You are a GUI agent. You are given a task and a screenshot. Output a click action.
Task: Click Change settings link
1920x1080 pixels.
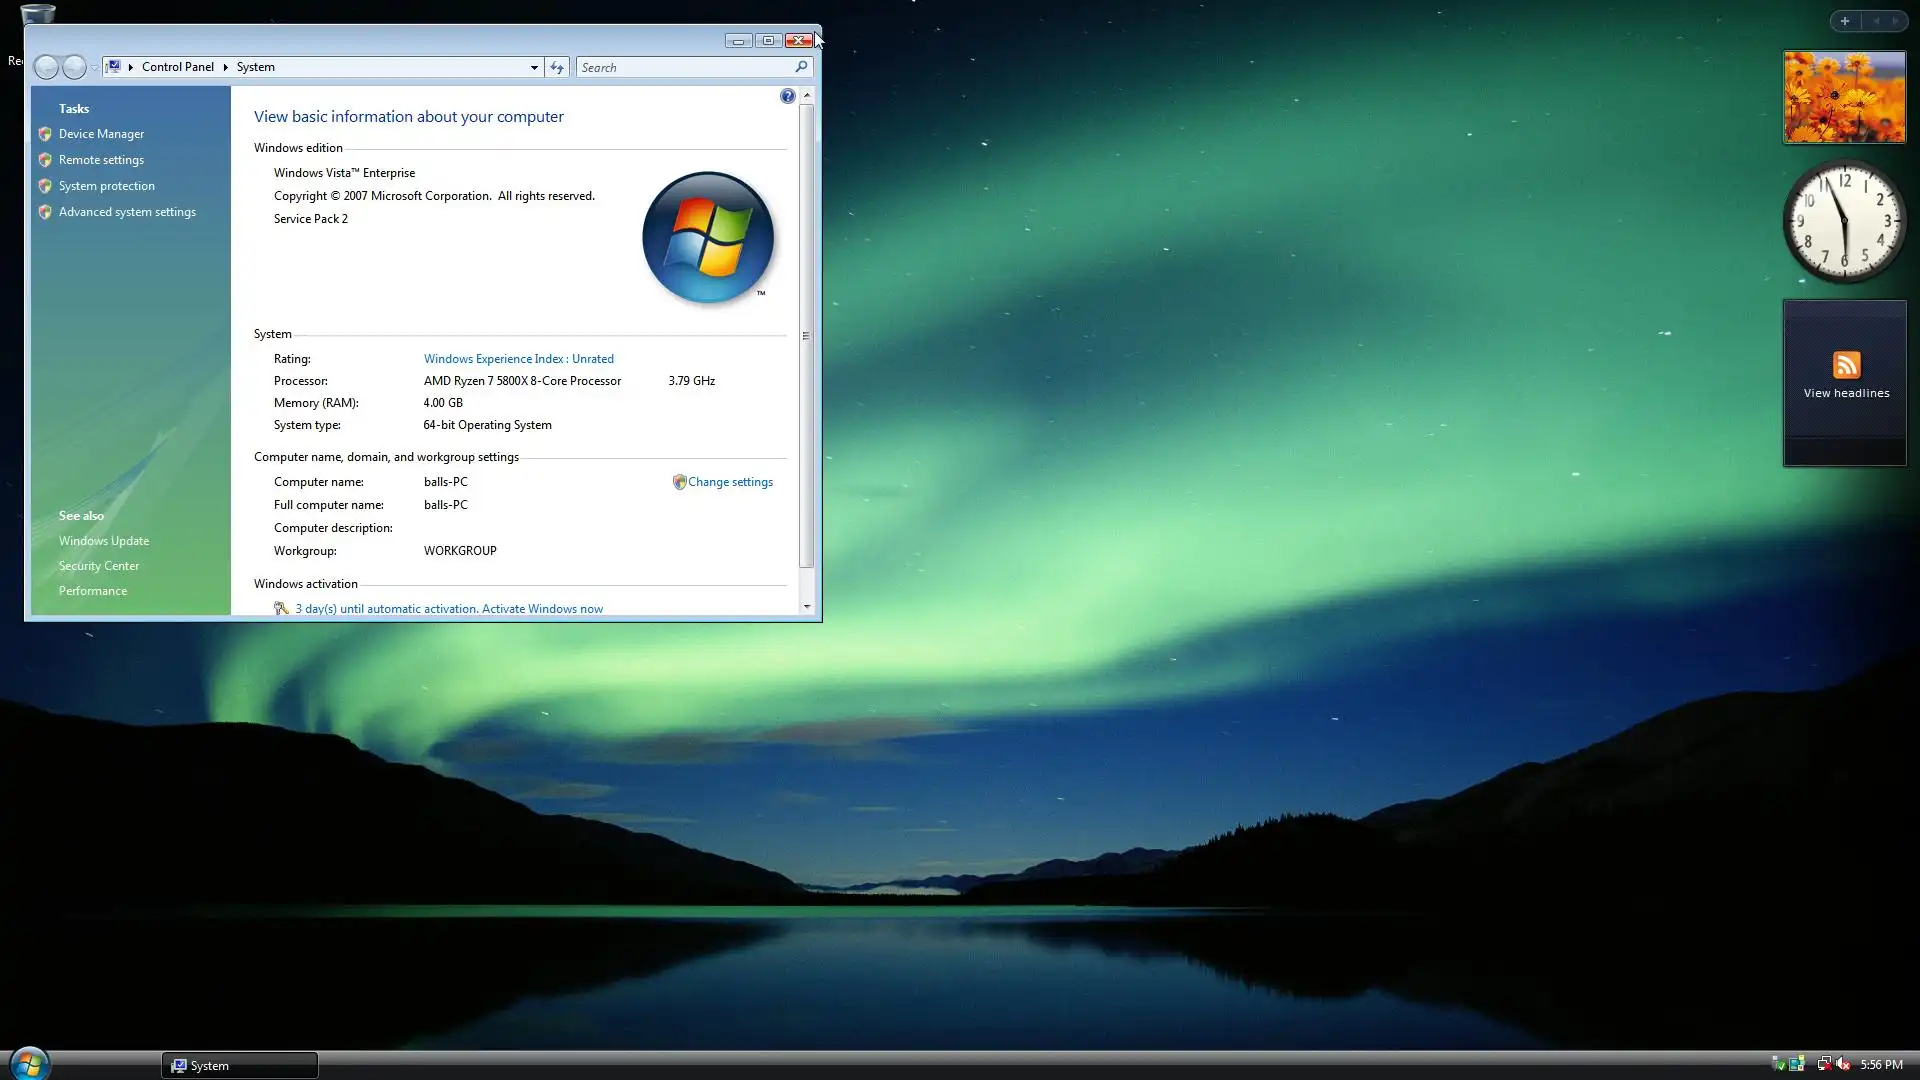tap(730, 482)
